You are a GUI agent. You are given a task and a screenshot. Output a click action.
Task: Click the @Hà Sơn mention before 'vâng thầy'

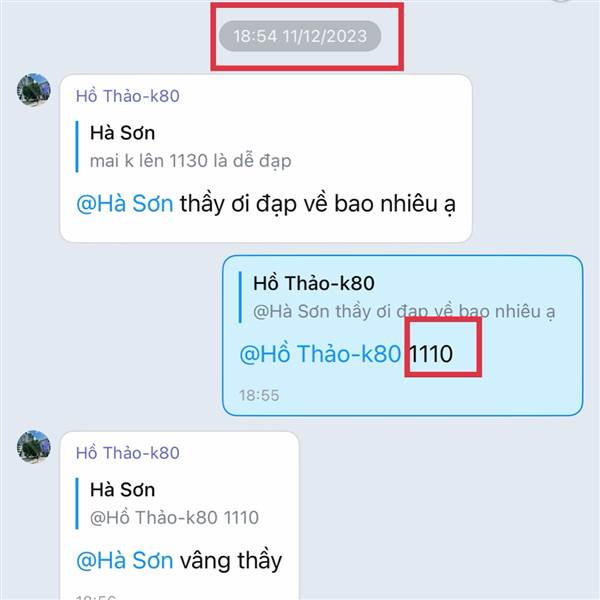(125, 561)
